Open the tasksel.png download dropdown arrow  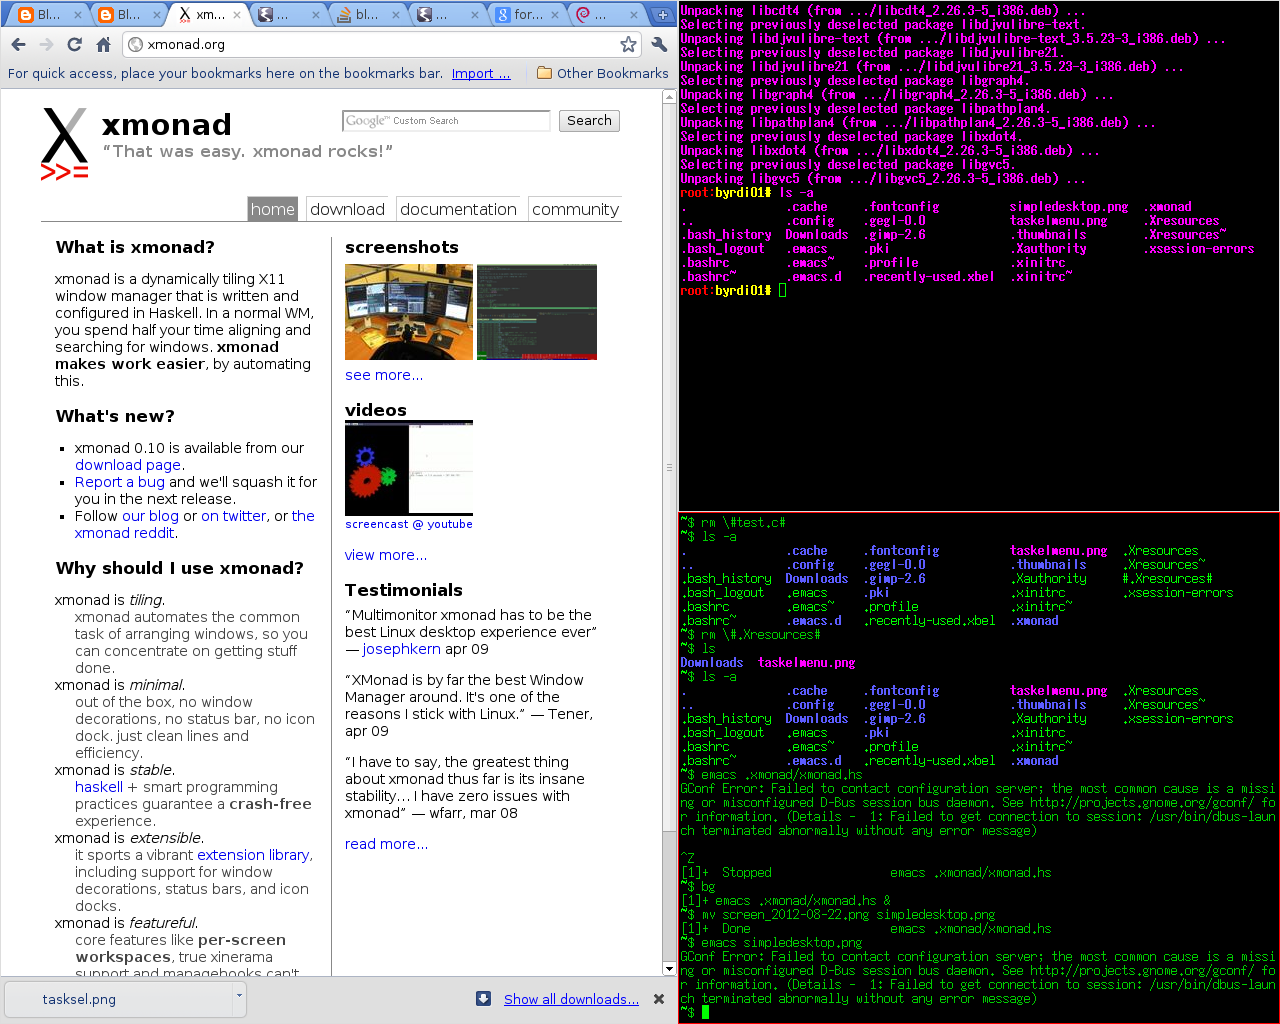point(238,997)
